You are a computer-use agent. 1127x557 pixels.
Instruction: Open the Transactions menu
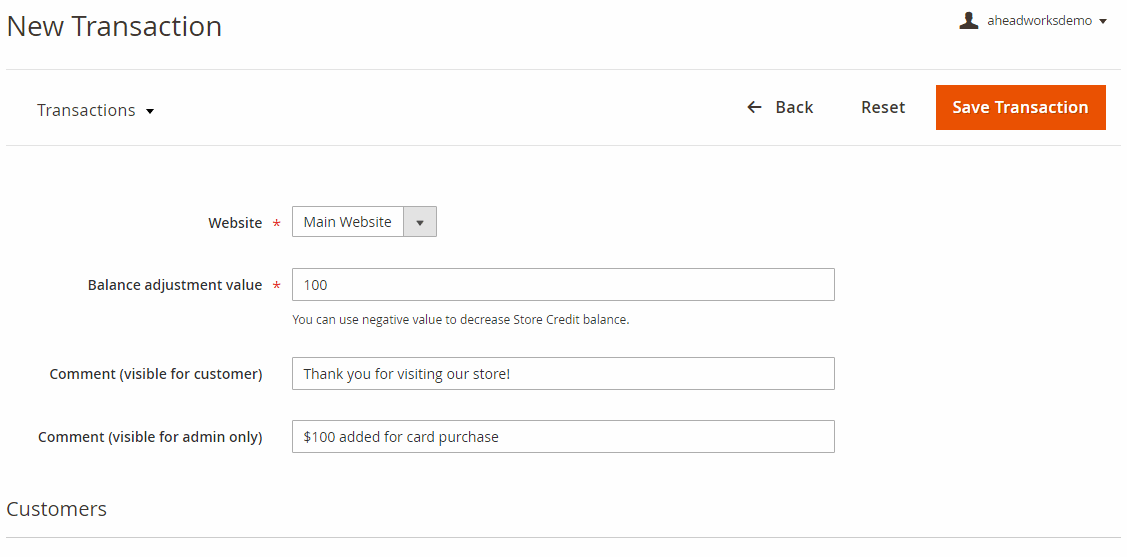pos(86,110)
